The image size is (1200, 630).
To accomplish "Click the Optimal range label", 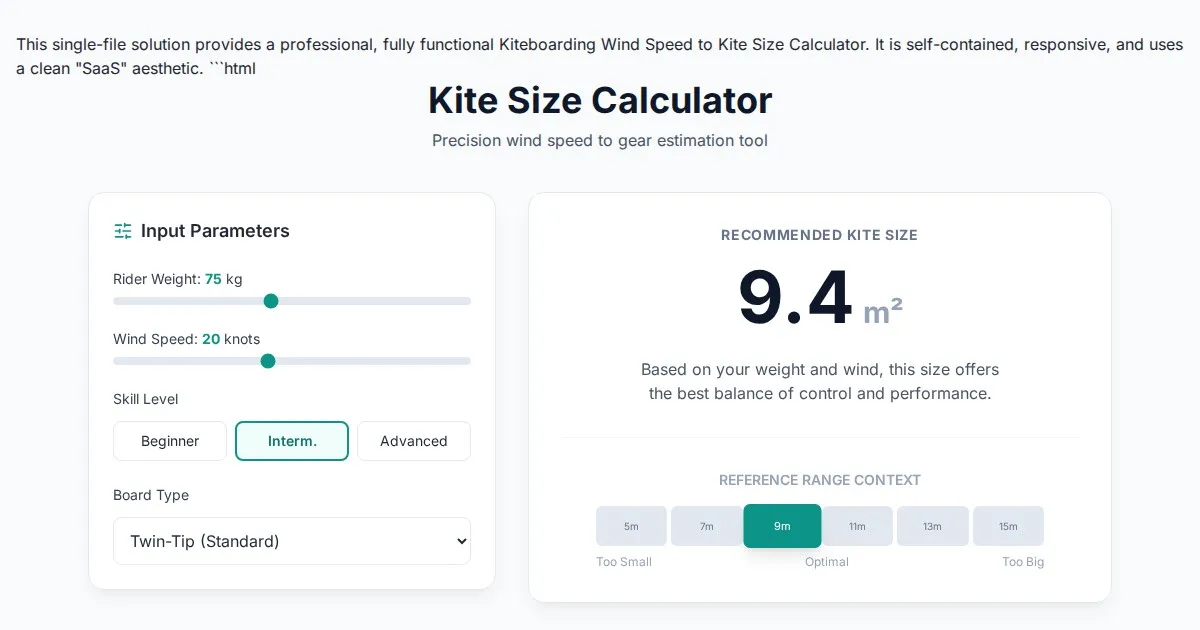I will [827, 562].
